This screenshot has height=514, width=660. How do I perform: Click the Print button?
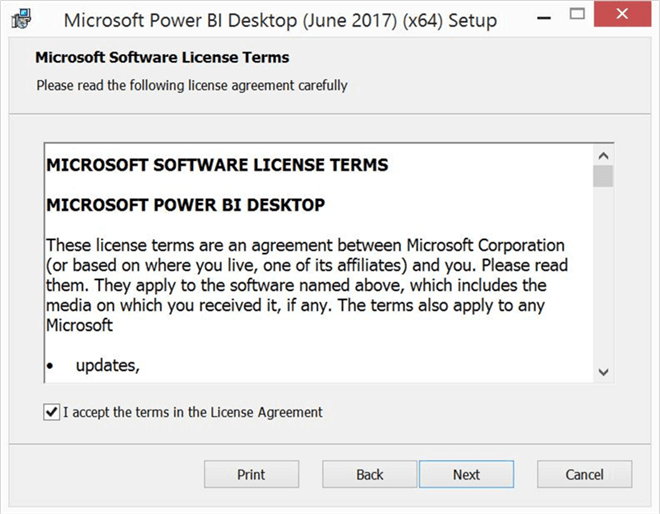251,474
